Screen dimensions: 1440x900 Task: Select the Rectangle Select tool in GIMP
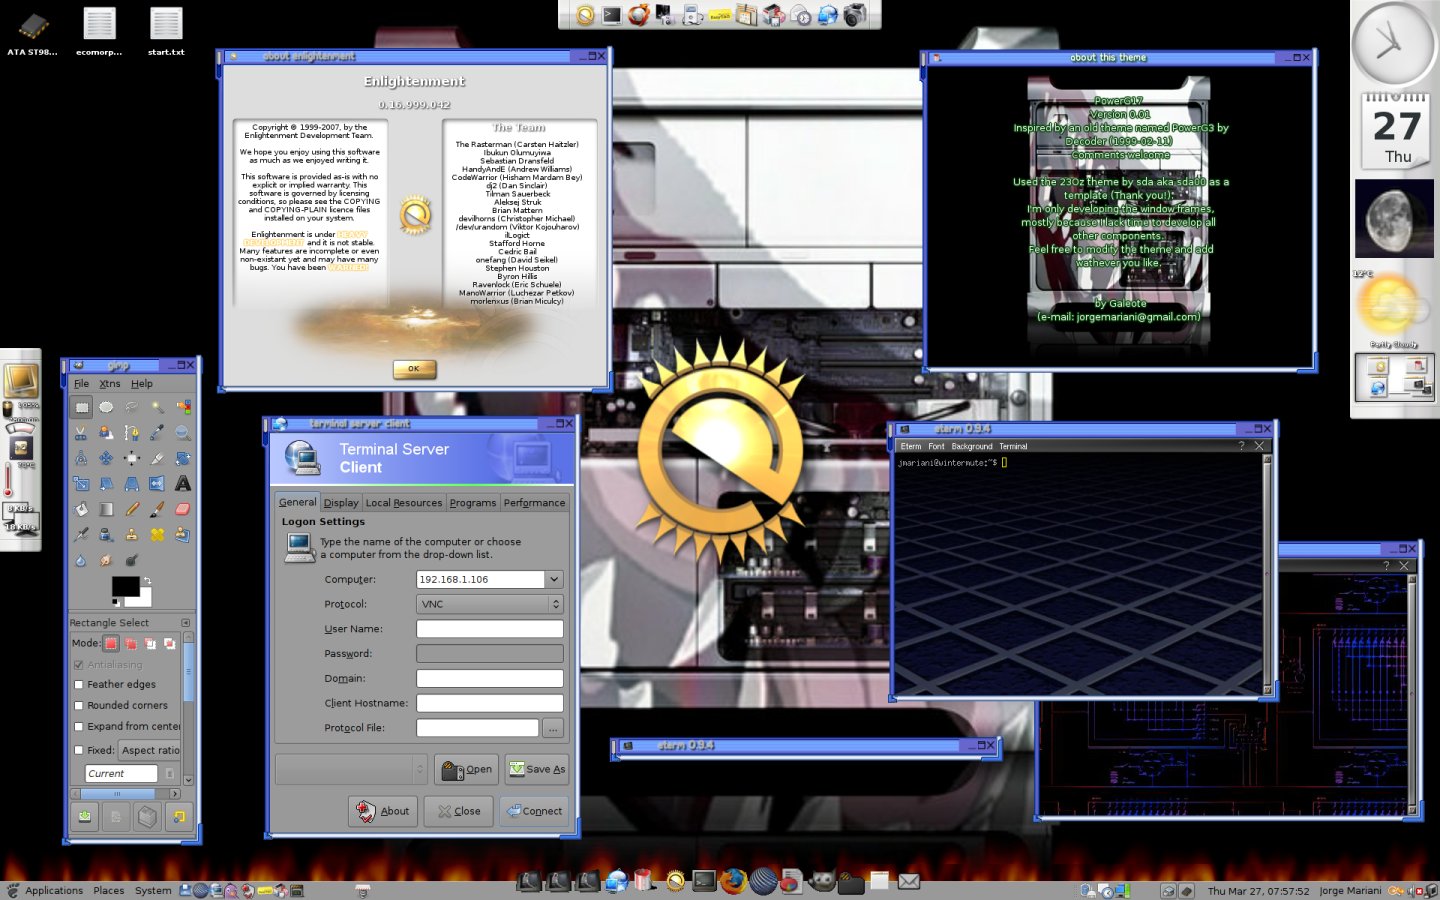pyautogui.click(x=81, y=407)
